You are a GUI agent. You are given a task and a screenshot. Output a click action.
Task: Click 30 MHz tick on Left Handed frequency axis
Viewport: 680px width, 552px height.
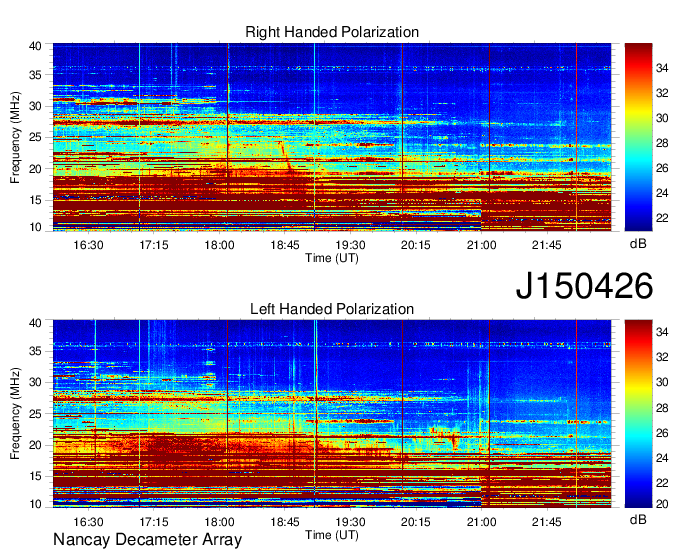[x=35, y=382]
